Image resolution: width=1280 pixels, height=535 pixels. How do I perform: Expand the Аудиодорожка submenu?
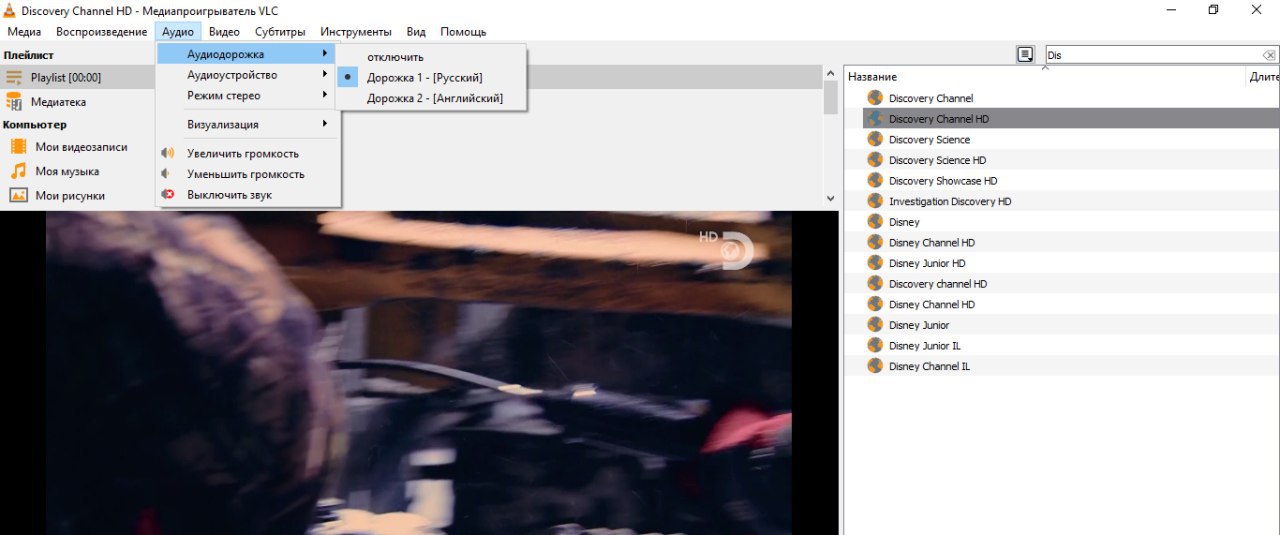246,54
